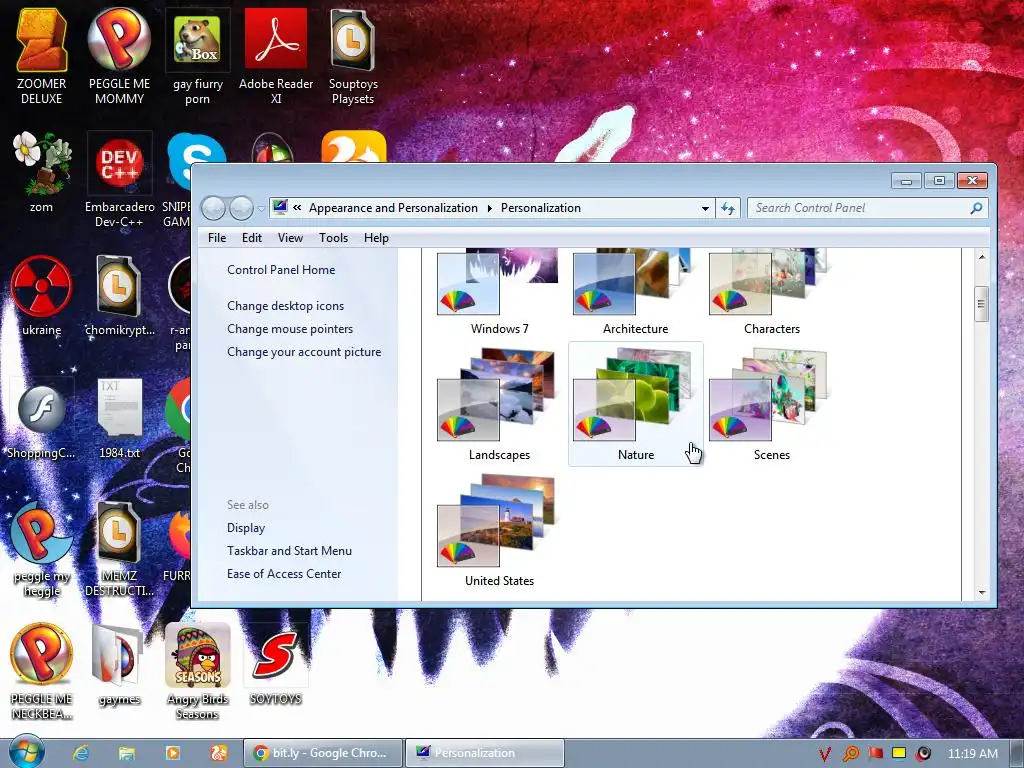The height and width of the screenshot is (768, 1024).
Task: Open Windows Explorer from the taskbar
Action: (127, 753)
